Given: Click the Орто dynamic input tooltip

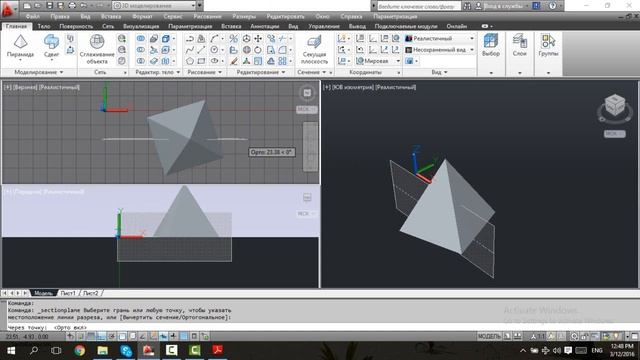Looking at the screenshot, I should [272, 152].
